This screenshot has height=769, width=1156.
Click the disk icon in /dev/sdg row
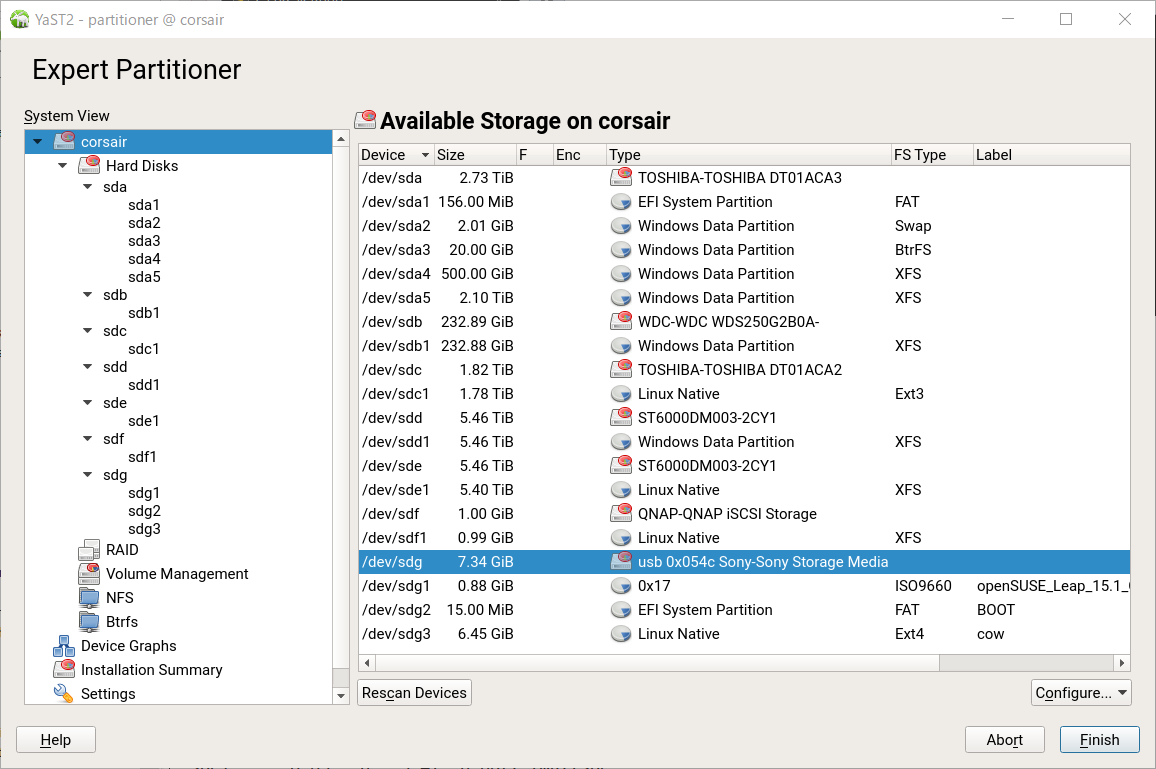(x=621, y=561)
